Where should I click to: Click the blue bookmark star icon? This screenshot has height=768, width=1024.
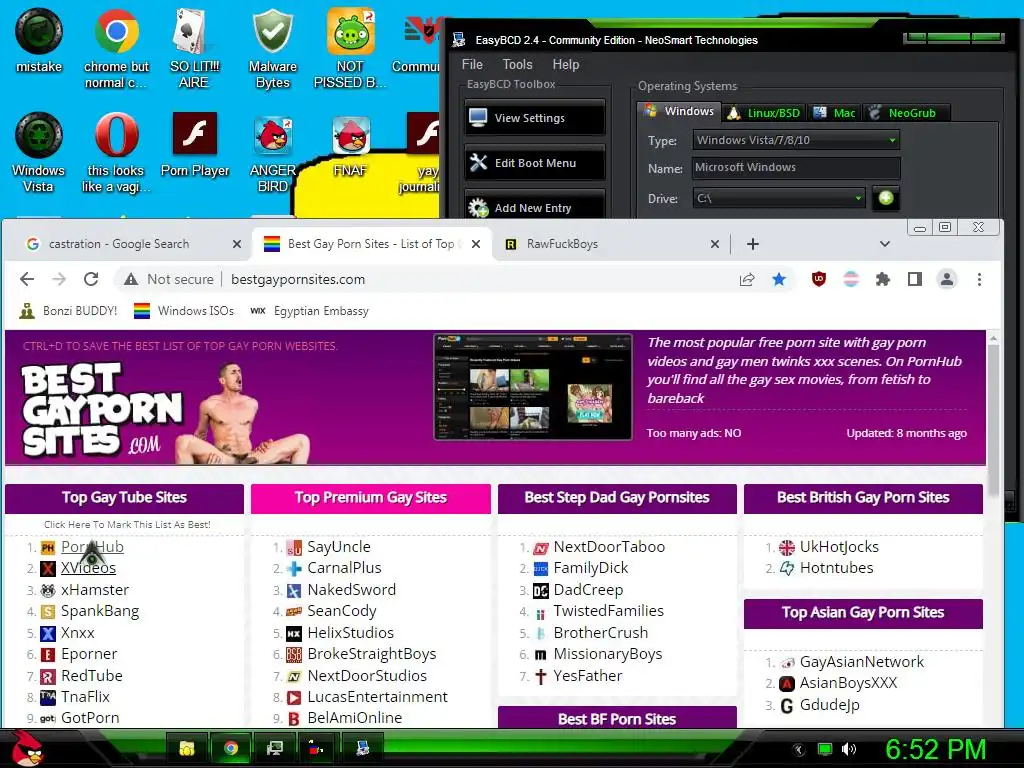coord(779,280)
